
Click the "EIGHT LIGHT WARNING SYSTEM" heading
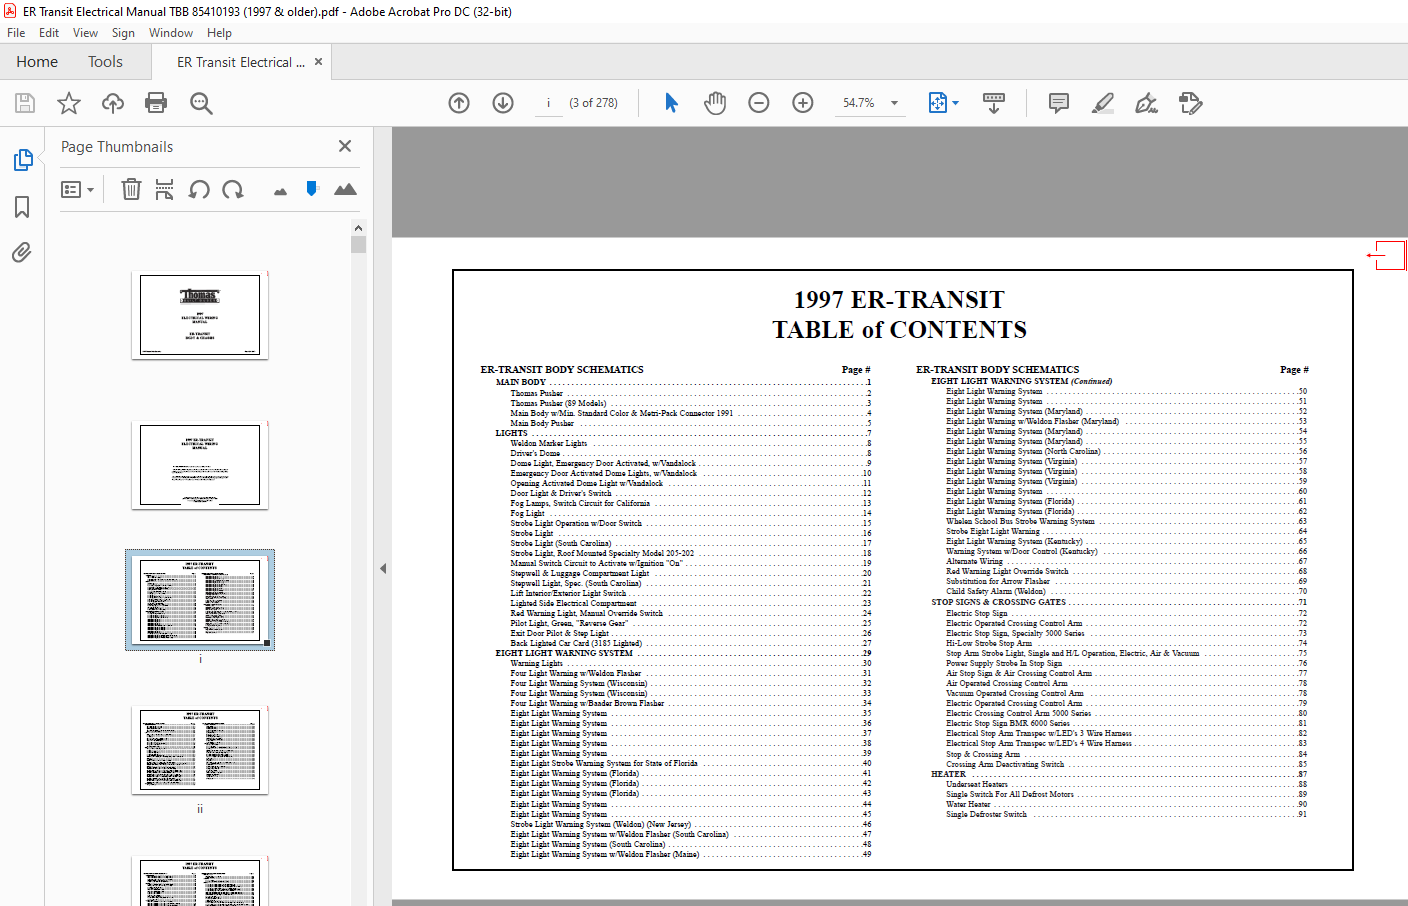pyautogui.click(x=564, y=653)
